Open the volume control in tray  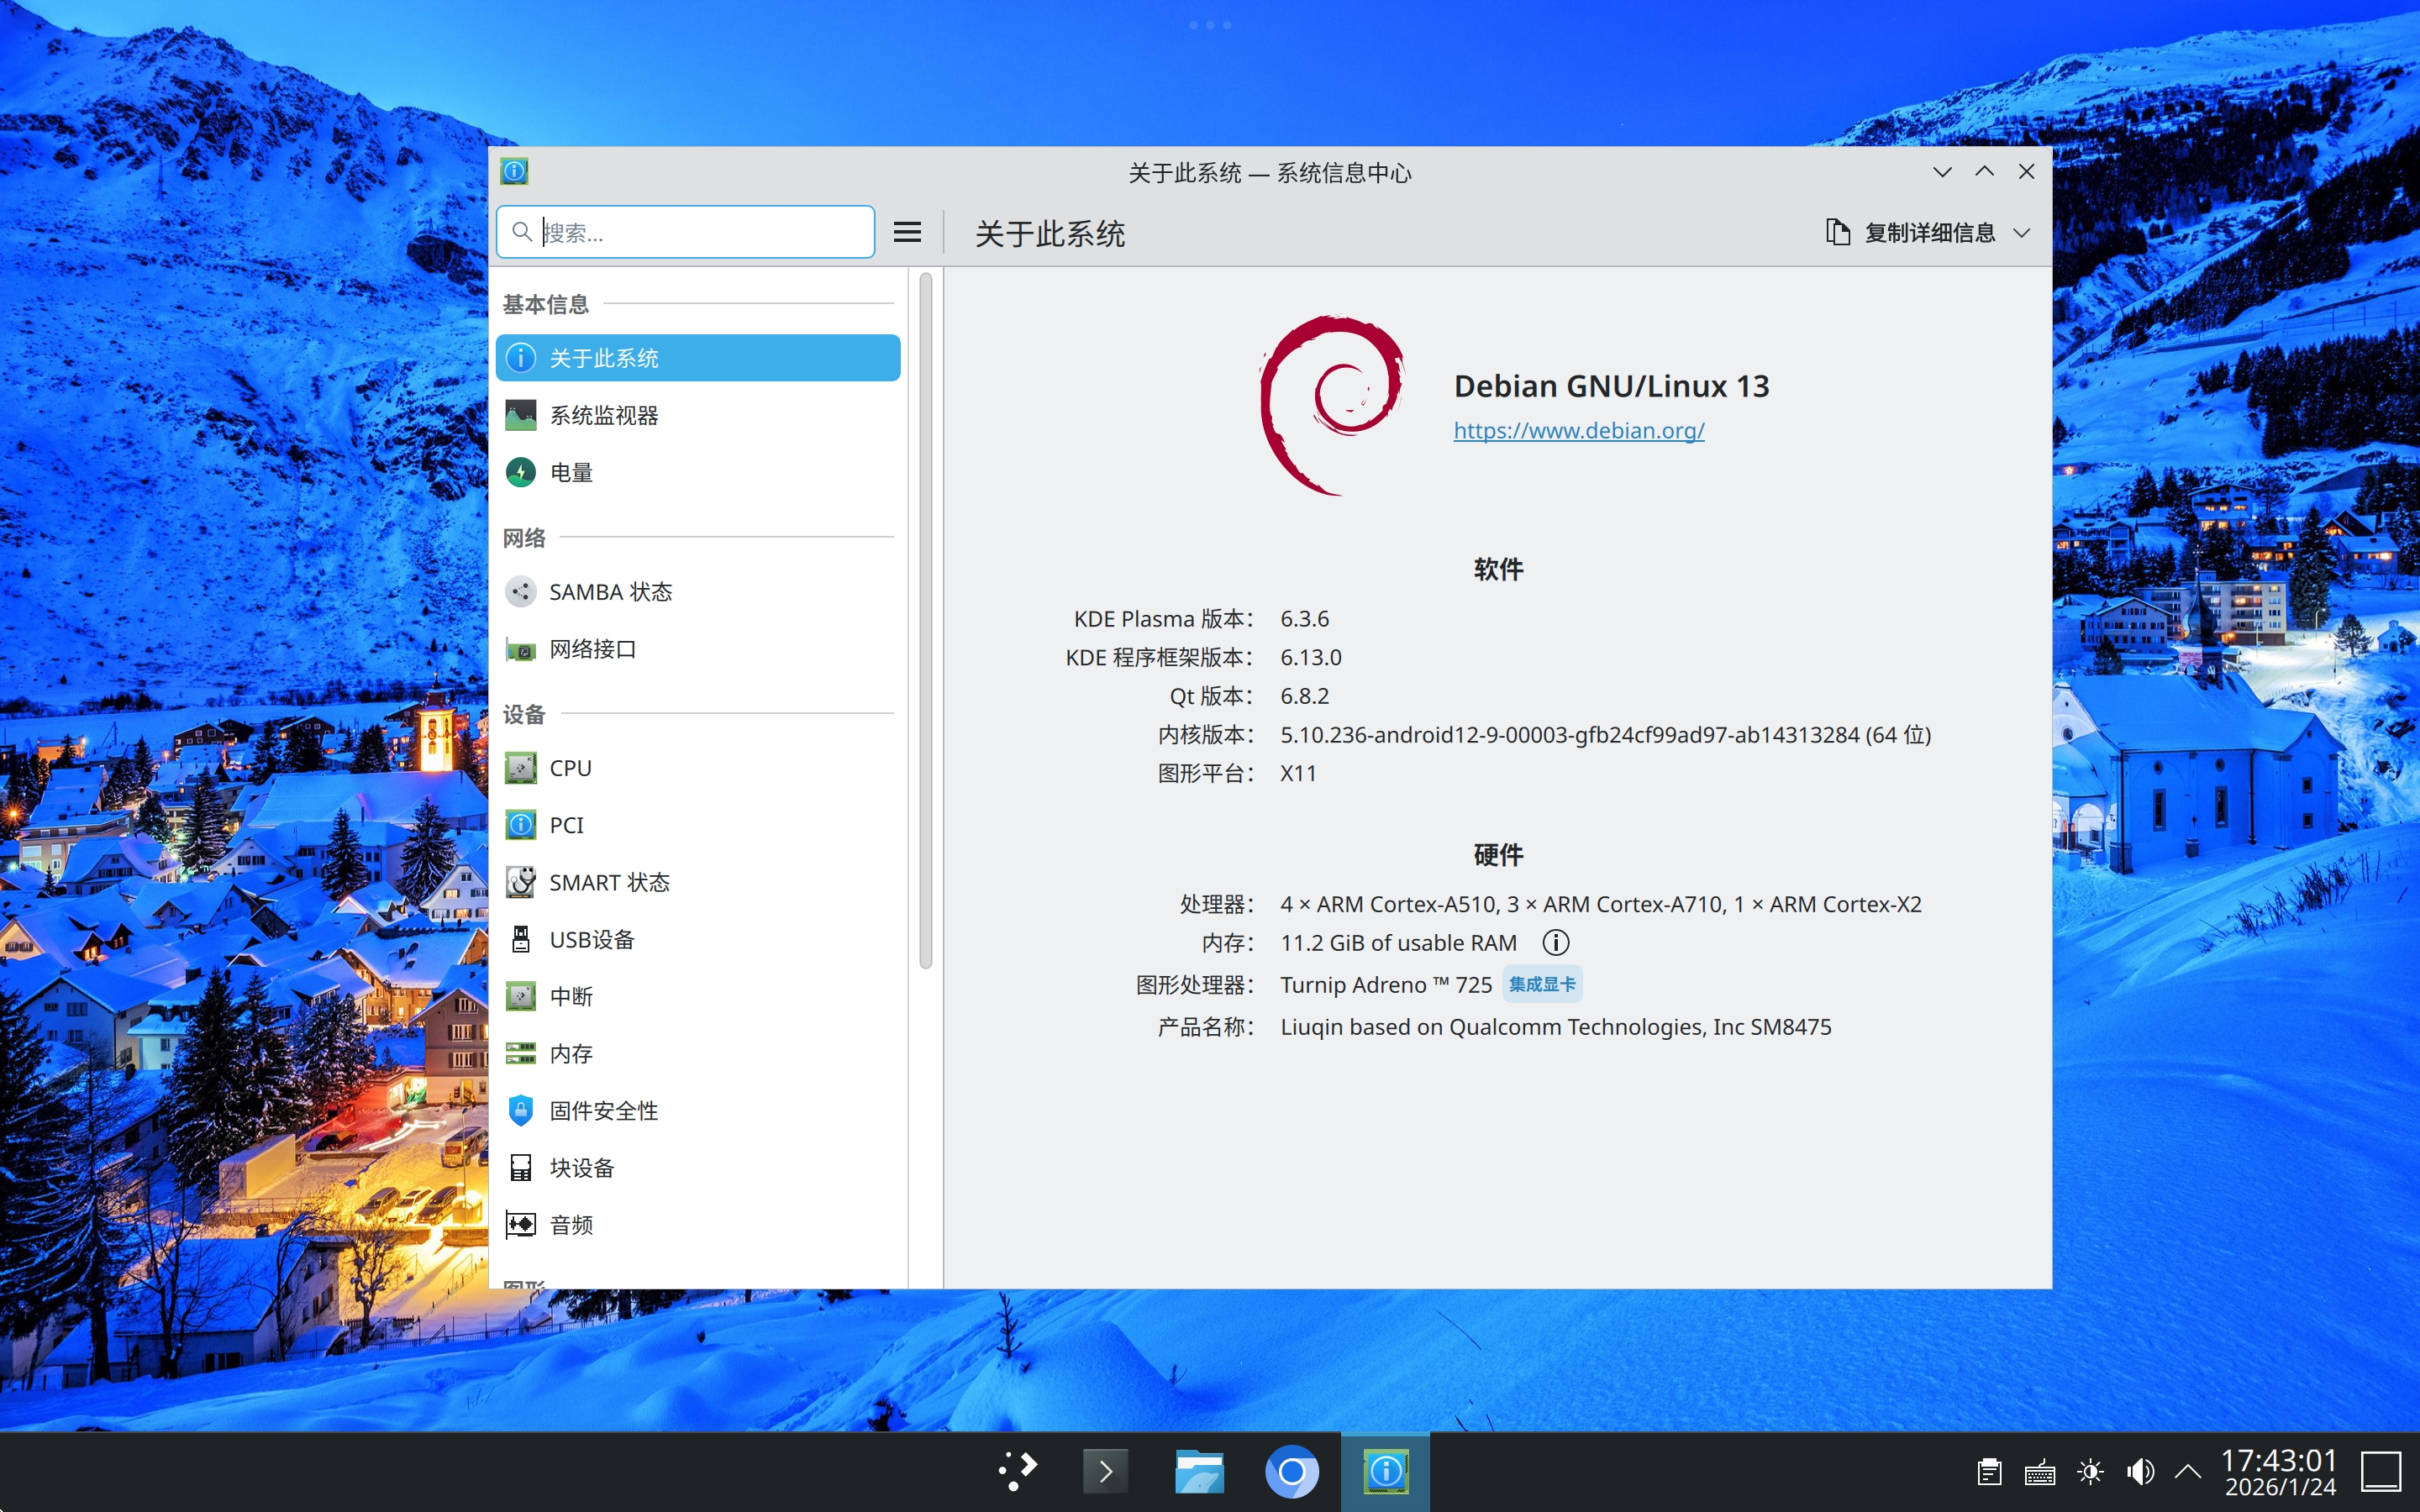point(2140,1471)
